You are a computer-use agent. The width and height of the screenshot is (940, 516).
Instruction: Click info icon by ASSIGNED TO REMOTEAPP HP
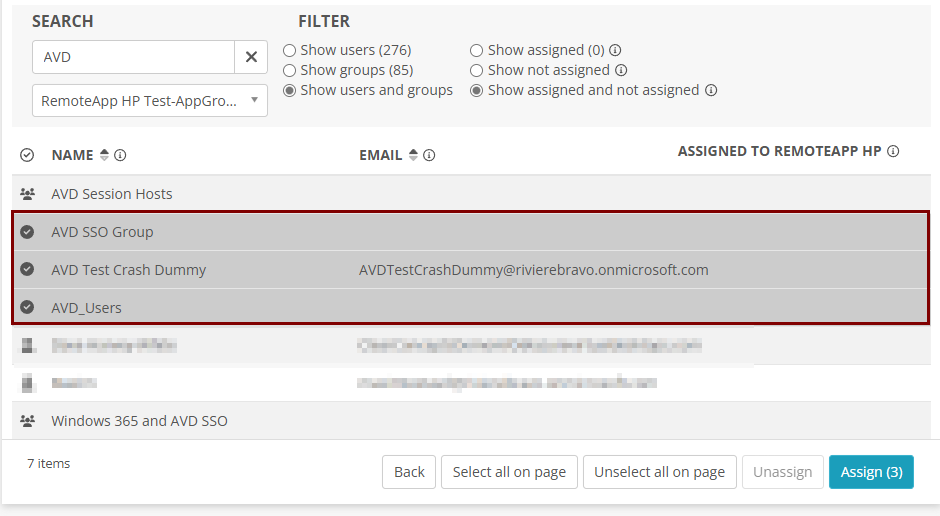tap(893, 151)
